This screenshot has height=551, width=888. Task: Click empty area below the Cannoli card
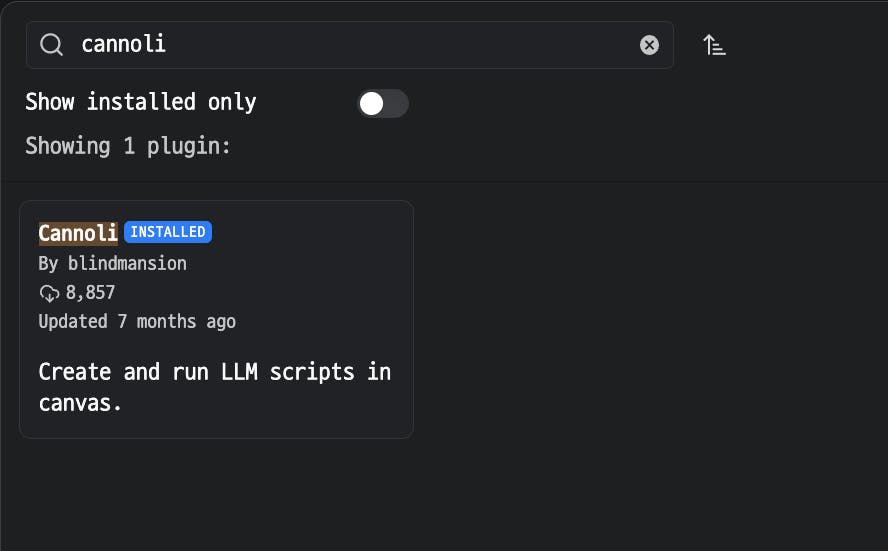(216, 495)
